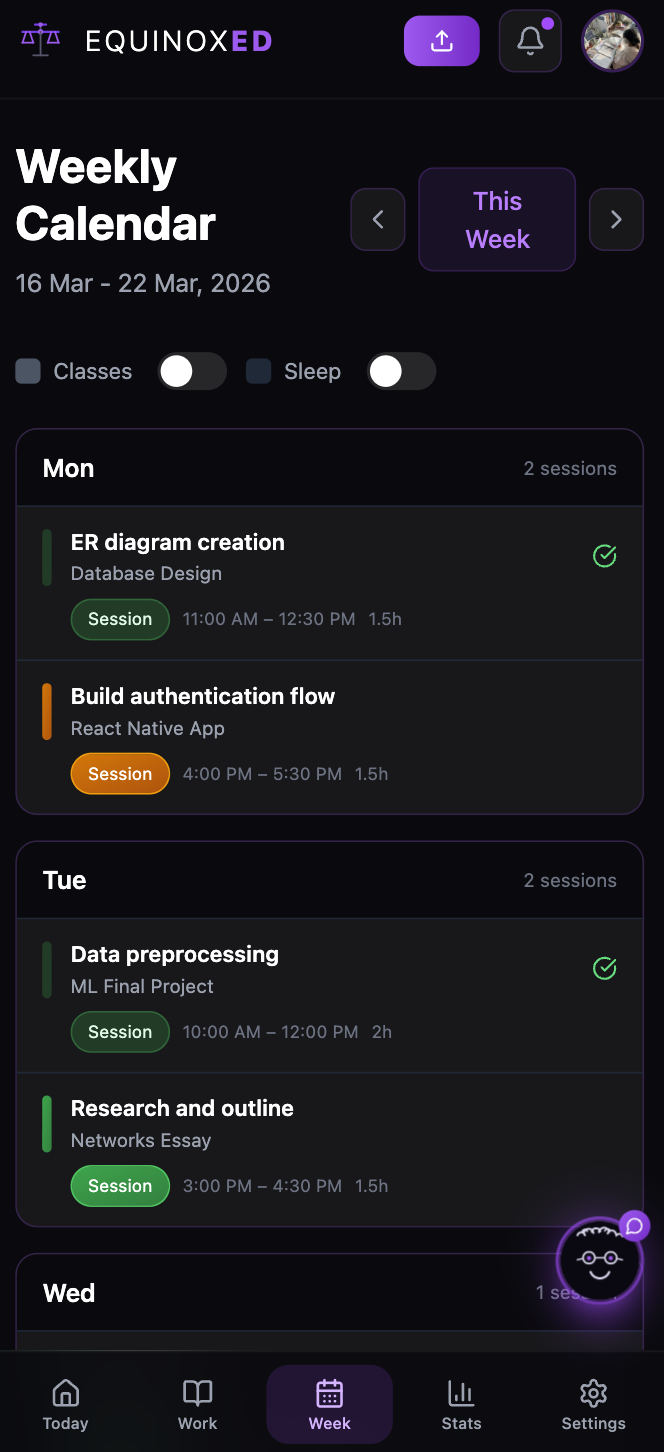Open your profile avatar picture

click(x=611, y=40)
